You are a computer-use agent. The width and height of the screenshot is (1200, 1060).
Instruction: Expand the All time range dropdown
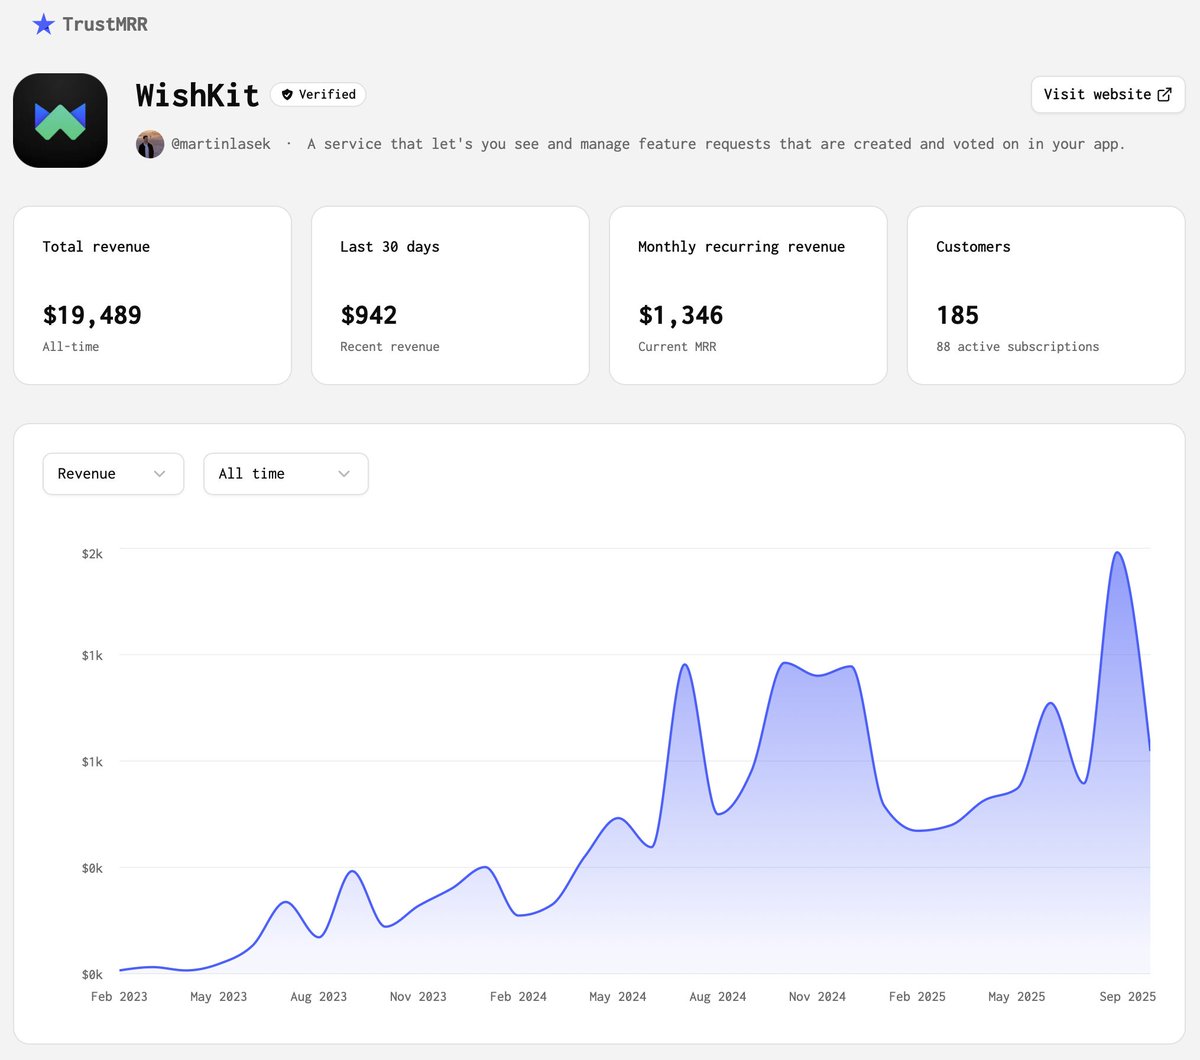[285, 474]
